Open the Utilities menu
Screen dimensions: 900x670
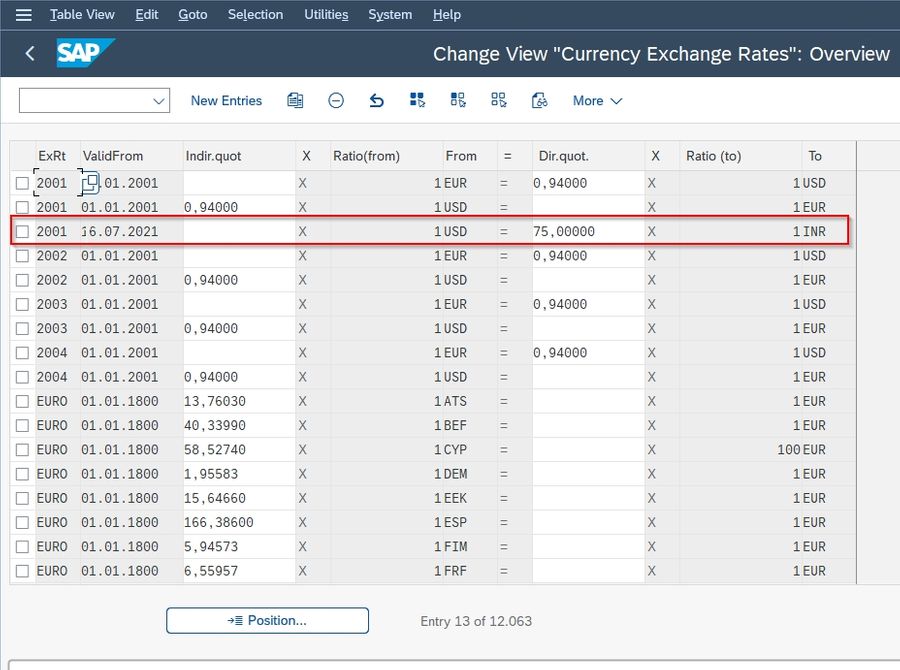coord(326,14)
